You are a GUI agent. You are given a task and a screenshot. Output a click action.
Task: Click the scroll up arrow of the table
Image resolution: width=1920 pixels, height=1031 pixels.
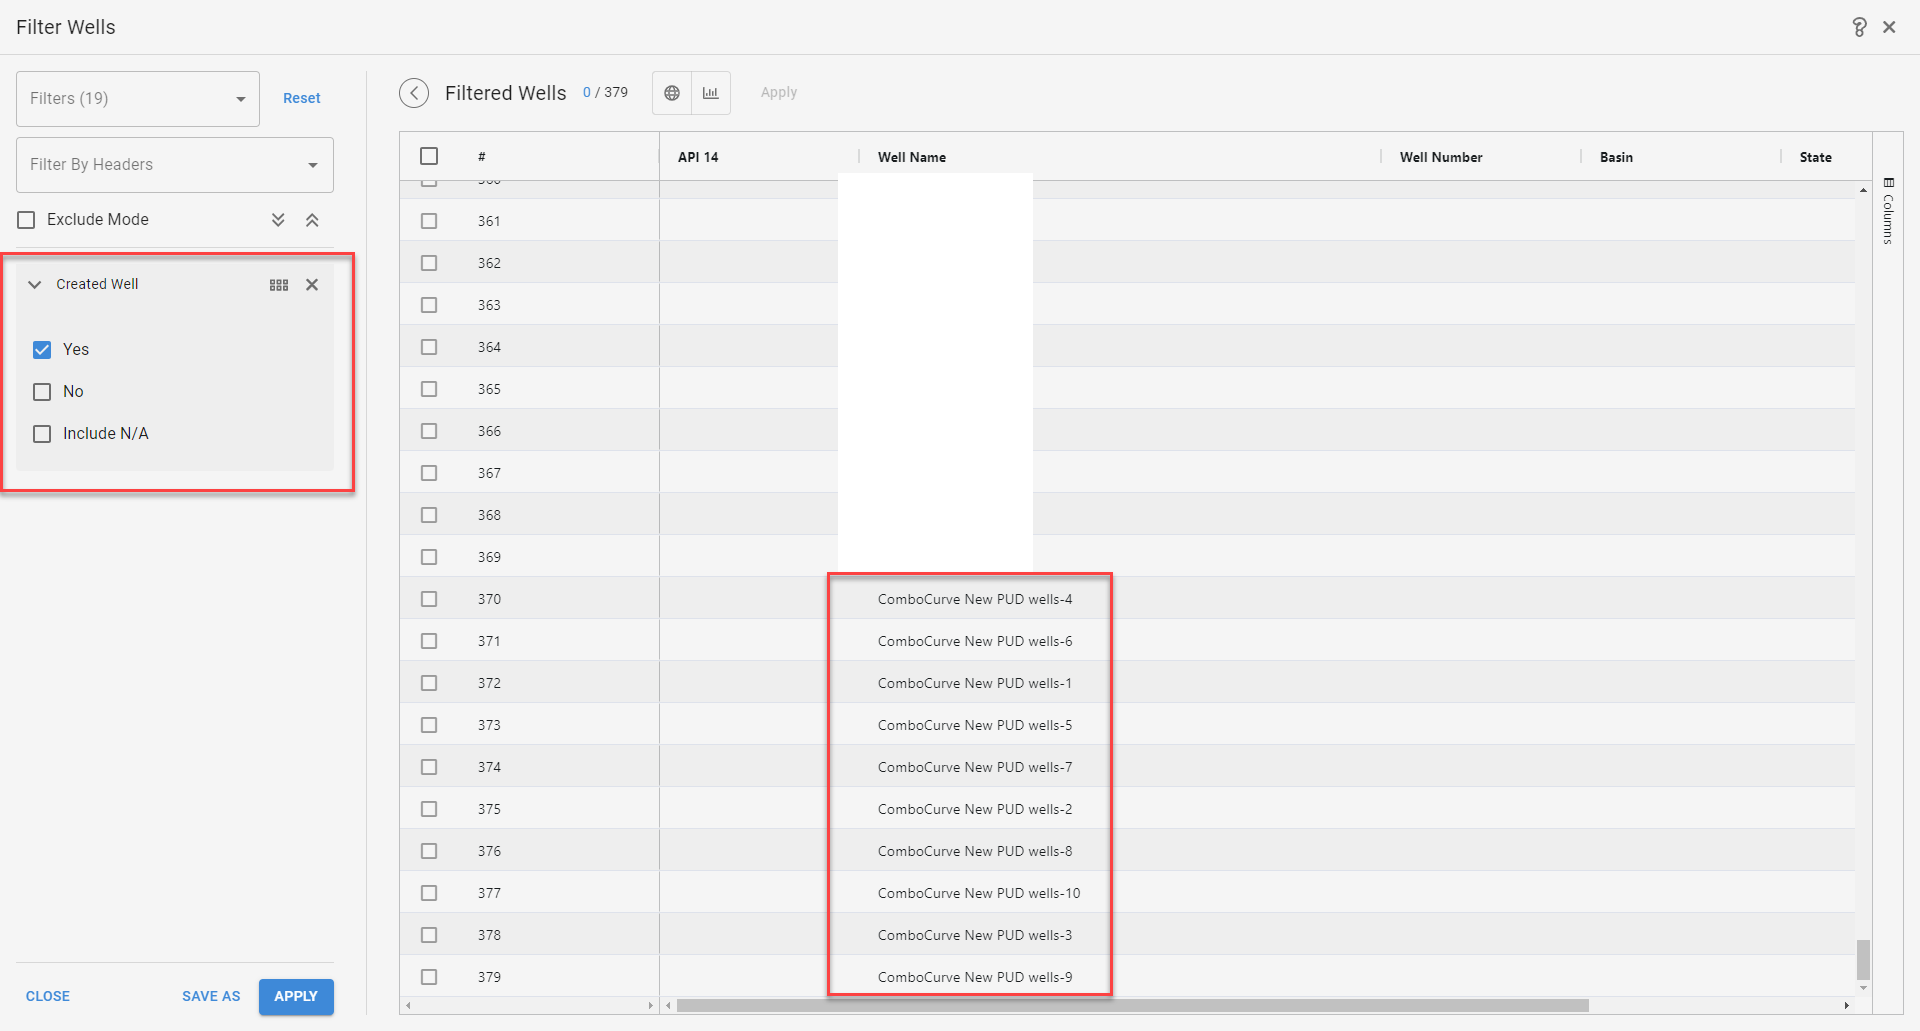(1863, 190)
